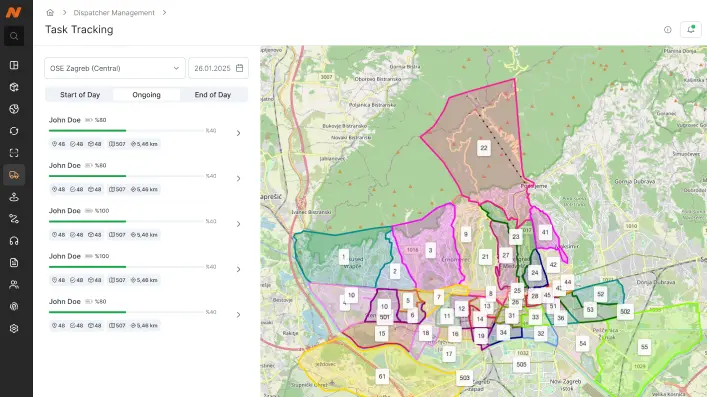The width and height of the screenshot is (707, 397).
Task: Go to home via breadcrumb icon
Action: pos(50,13)
